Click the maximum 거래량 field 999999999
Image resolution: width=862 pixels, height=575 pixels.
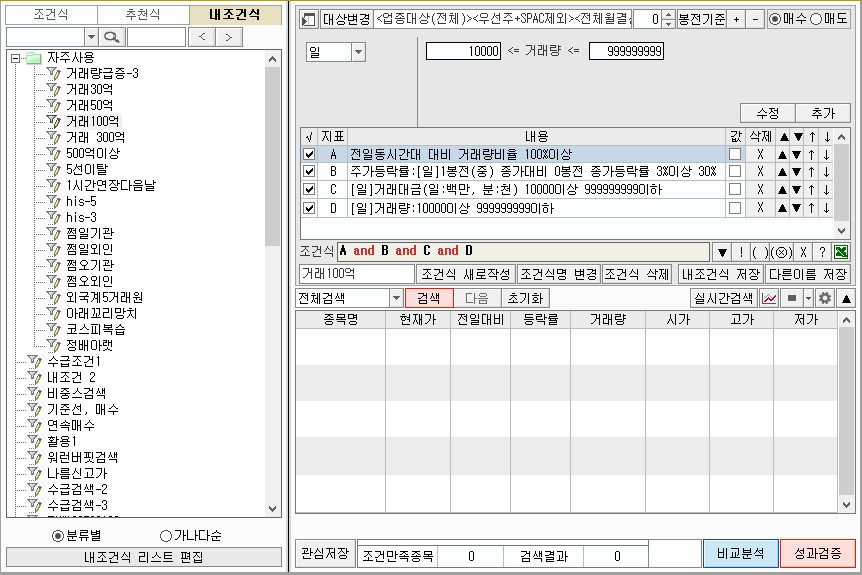(626, 51)
